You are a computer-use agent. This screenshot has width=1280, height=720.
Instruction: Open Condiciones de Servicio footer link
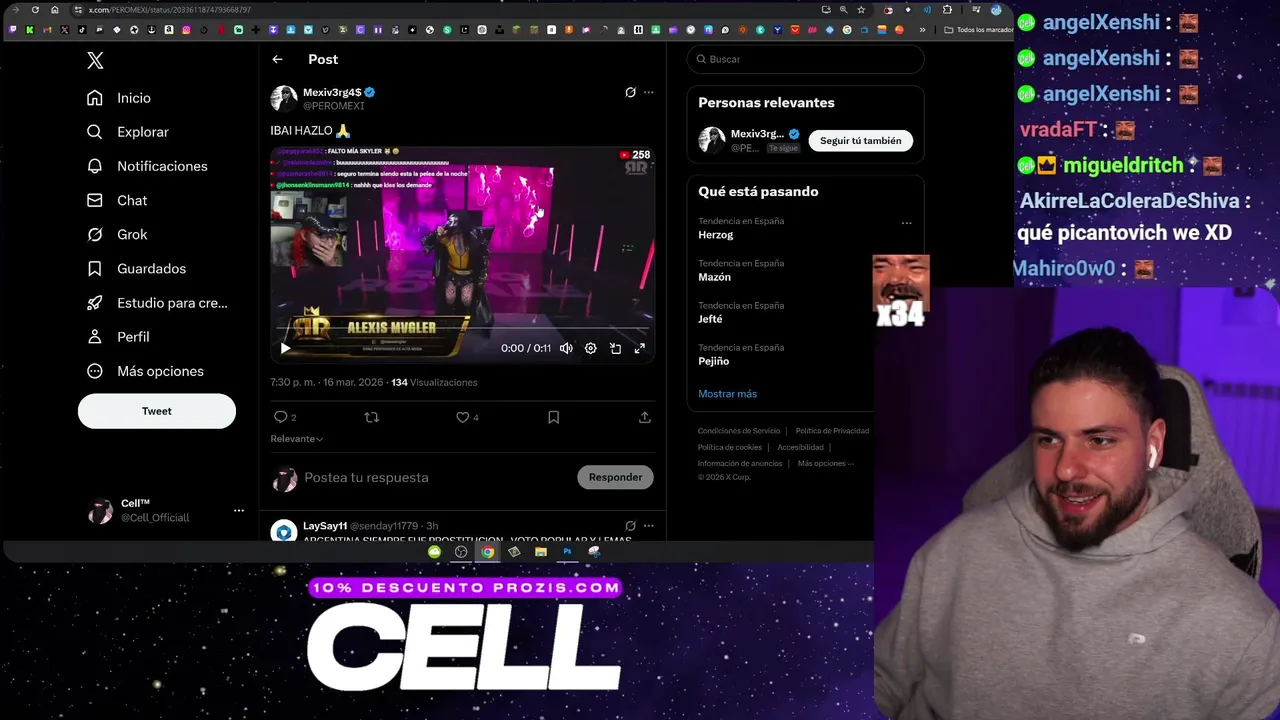(738, 431)
